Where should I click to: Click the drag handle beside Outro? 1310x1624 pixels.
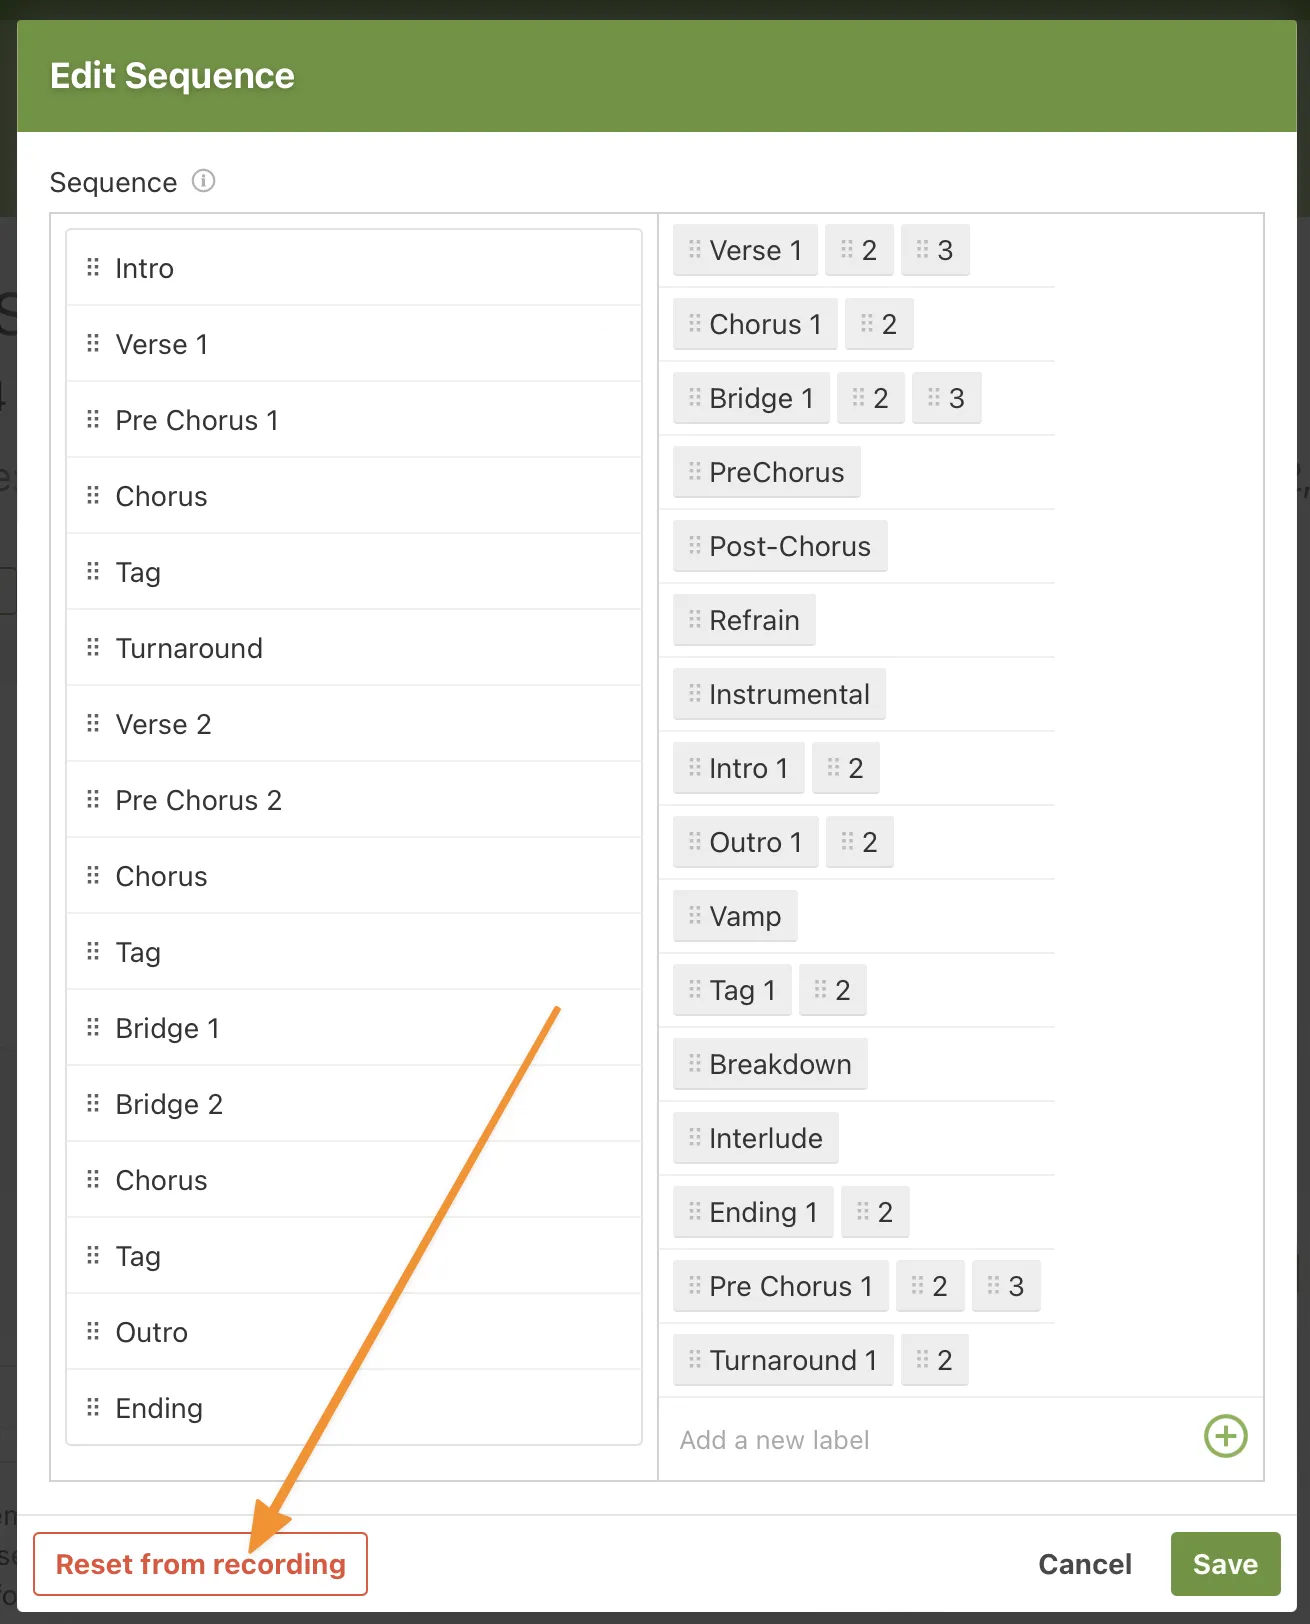coord(93,1331)
